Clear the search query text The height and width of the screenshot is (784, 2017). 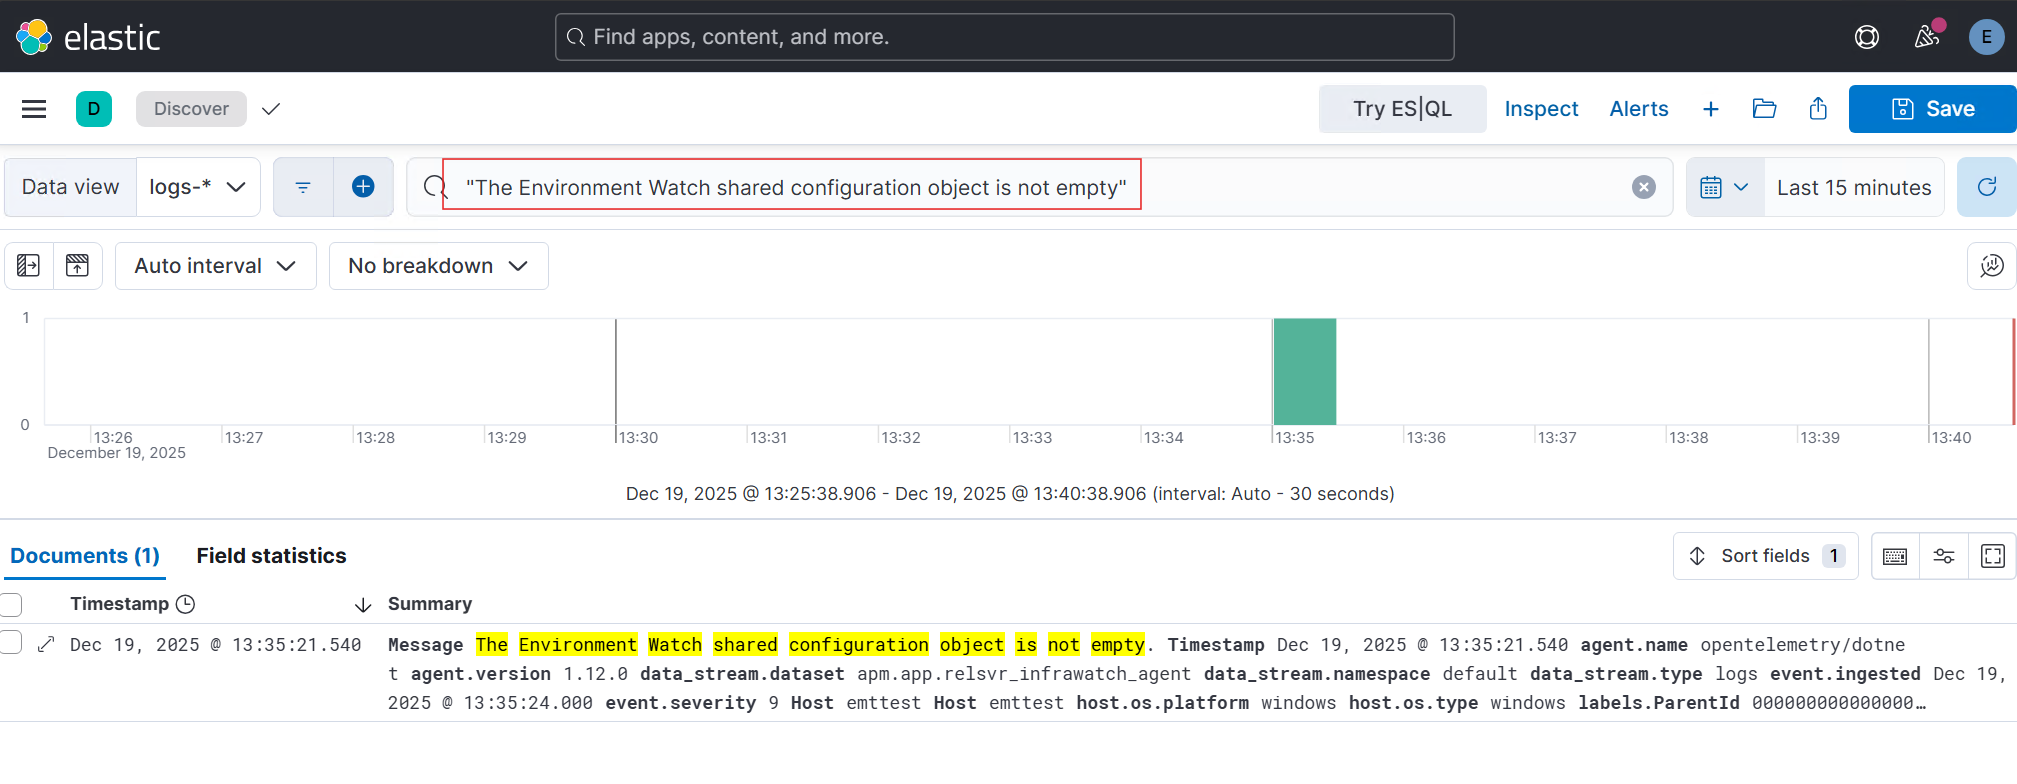click(x=1643, y=187)
